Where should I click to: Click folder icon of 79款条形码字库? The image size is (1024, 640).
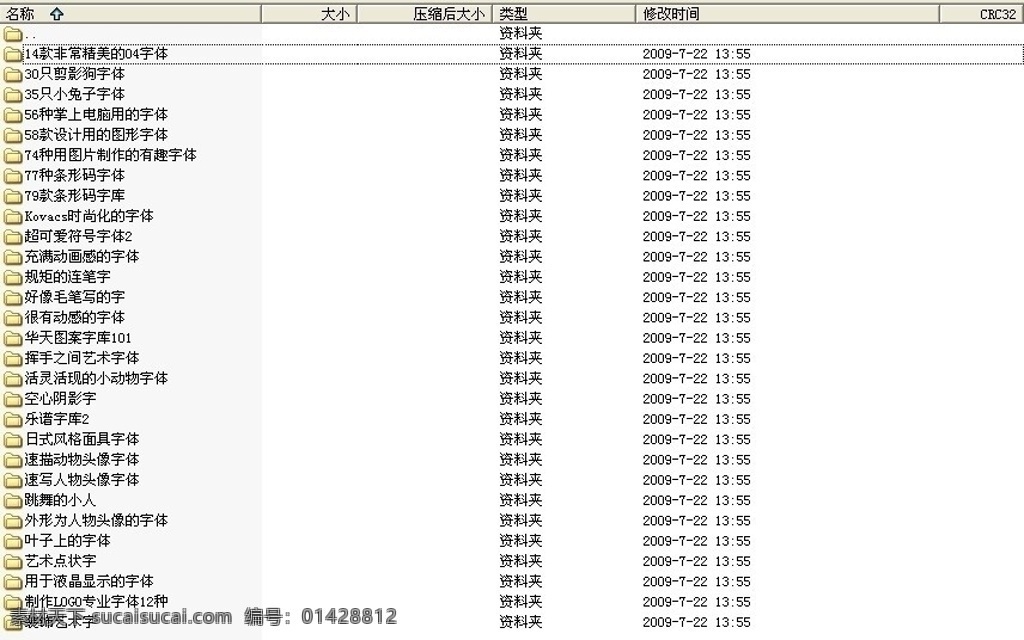pos(12,196)
